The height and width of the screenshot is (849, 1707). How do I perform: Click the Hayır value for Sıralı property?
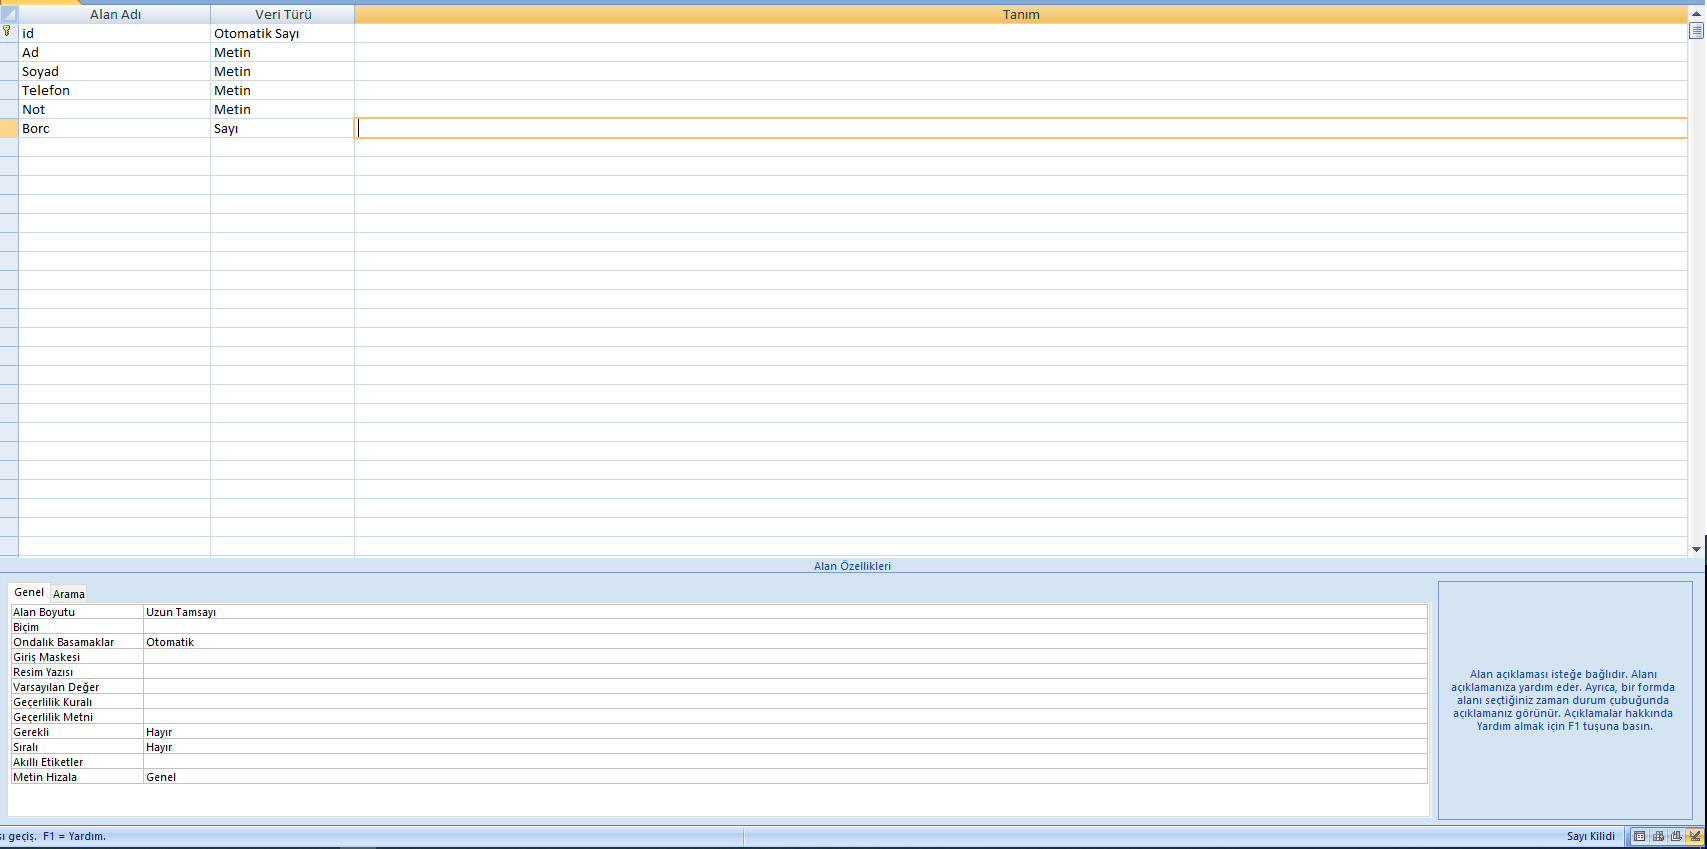(785, 747)
